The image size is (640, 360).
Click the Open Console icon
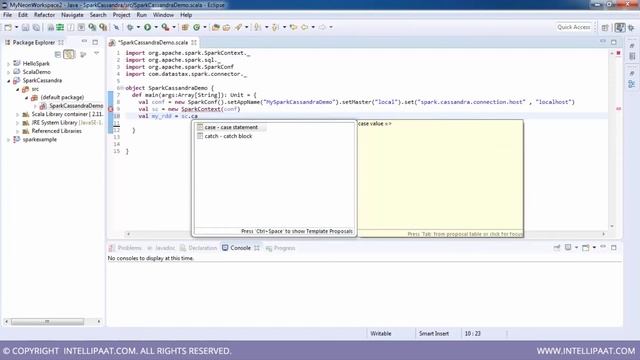[x=586, y=248]
